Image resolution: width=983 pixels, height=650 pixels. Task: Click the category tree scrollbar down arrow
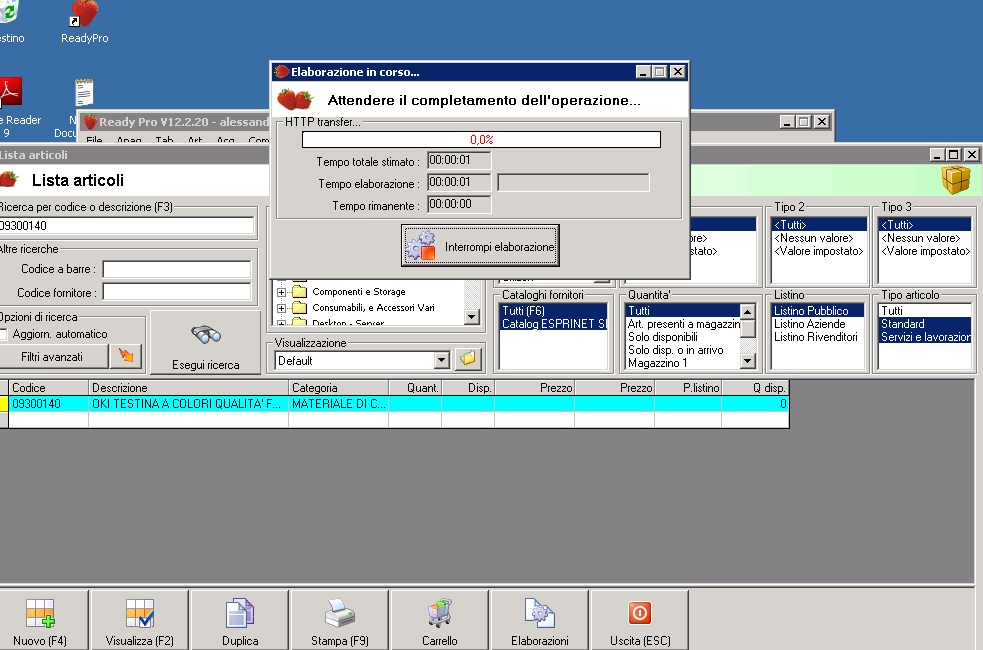click(x=472, y=317)
